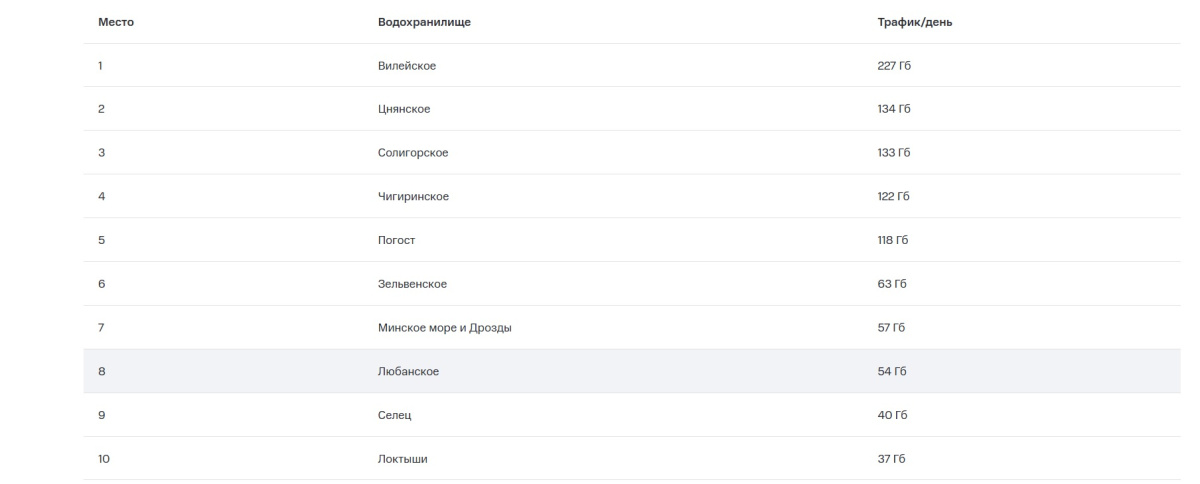
Task: Select the 122 Гб traffic cell
Action: tap(893, 196)
